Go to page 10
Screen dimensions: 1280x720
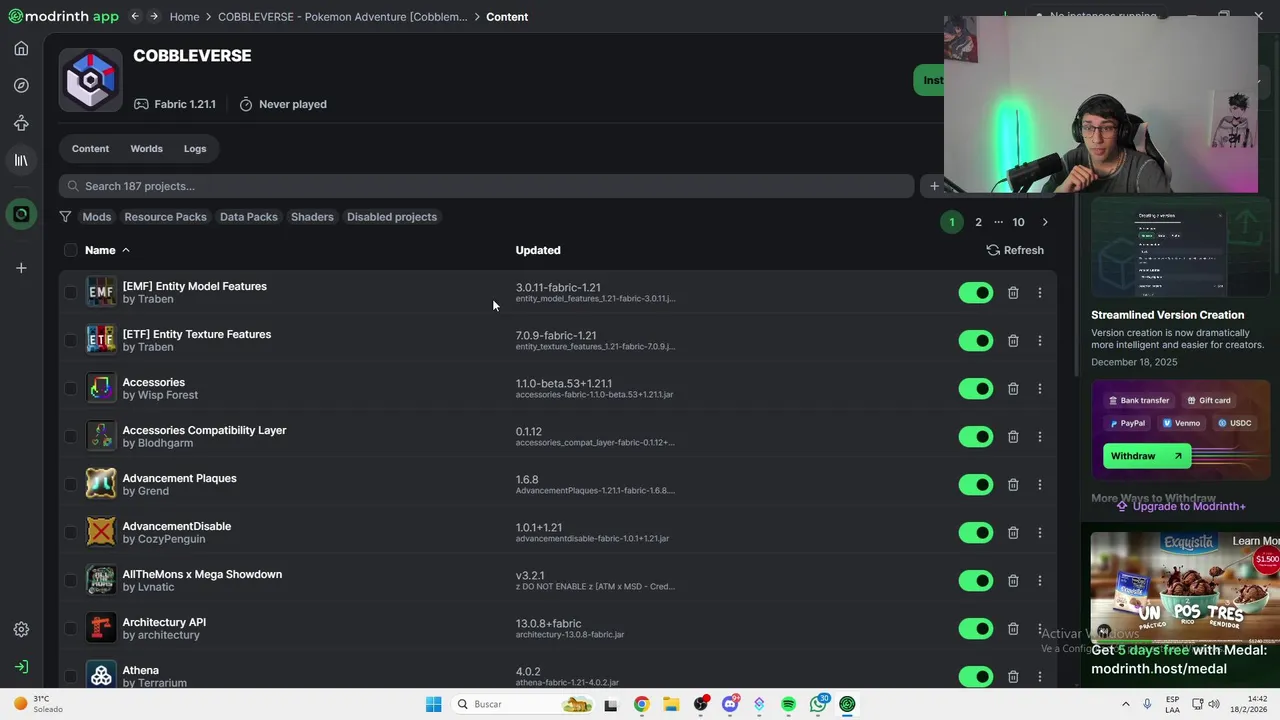[1018, 222]
